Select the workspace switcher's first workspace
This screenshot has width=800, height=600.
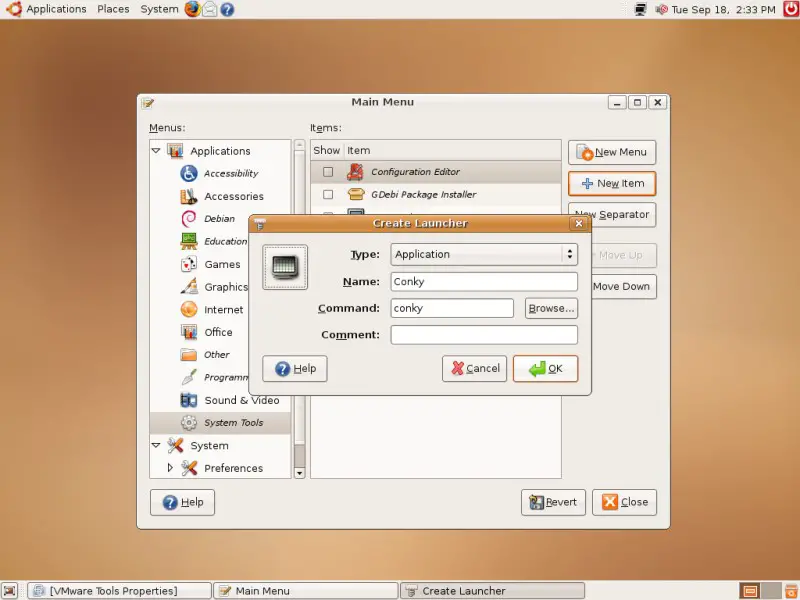750,591
